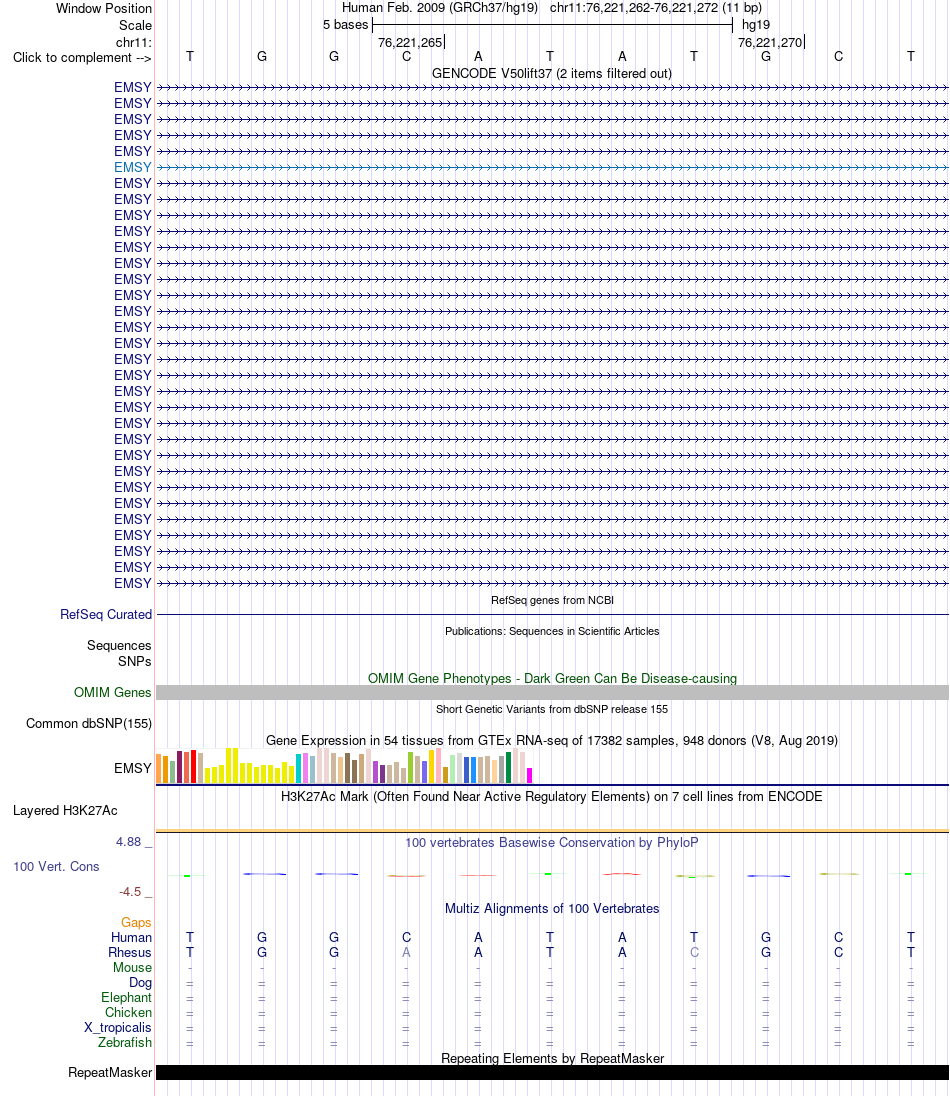Select the Human alignment row label
This screenshot has height=1096, width=950.
[x=131, y=937]
